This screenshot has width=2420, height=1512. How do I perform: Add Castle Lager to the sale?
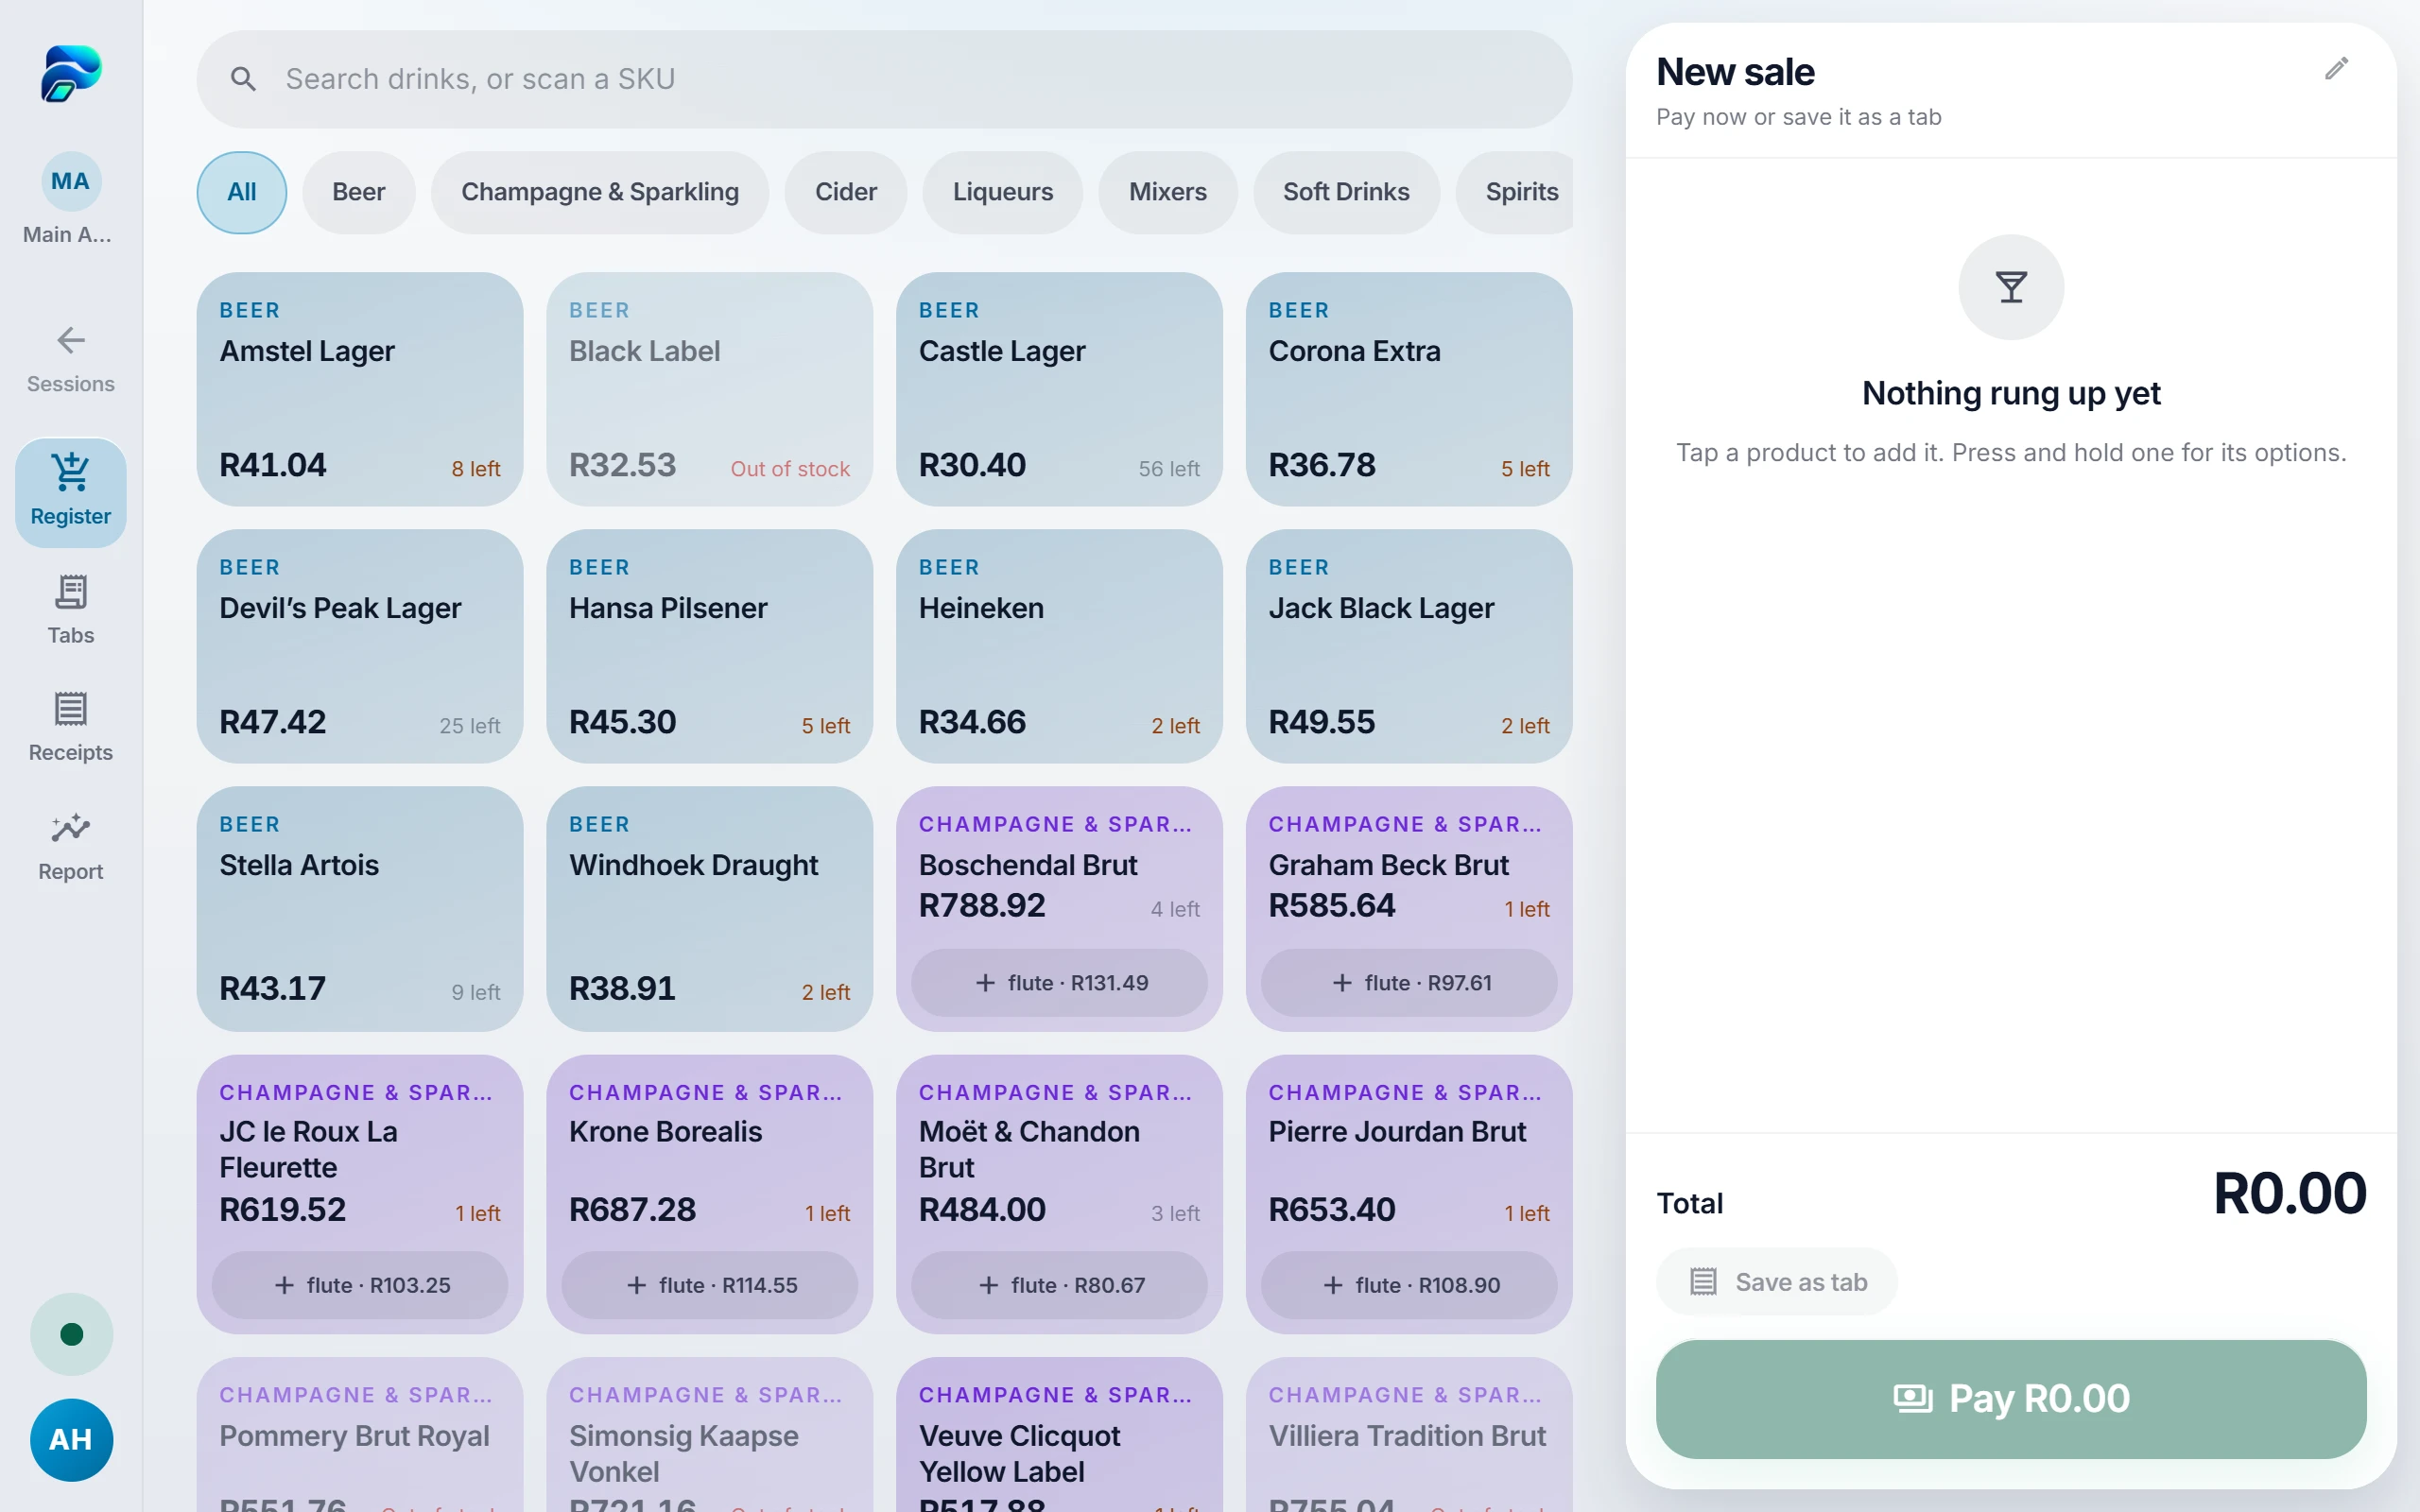[1059, 389]
